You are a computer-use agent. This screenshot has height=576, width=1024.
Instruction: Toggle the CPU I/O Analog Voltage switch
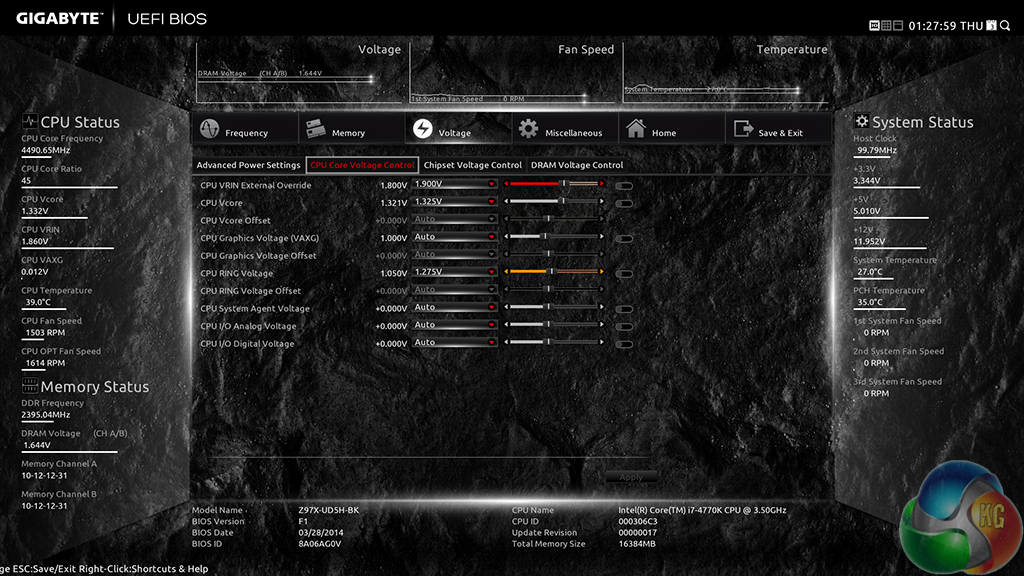pyautogui.click(x=624, y=327)
